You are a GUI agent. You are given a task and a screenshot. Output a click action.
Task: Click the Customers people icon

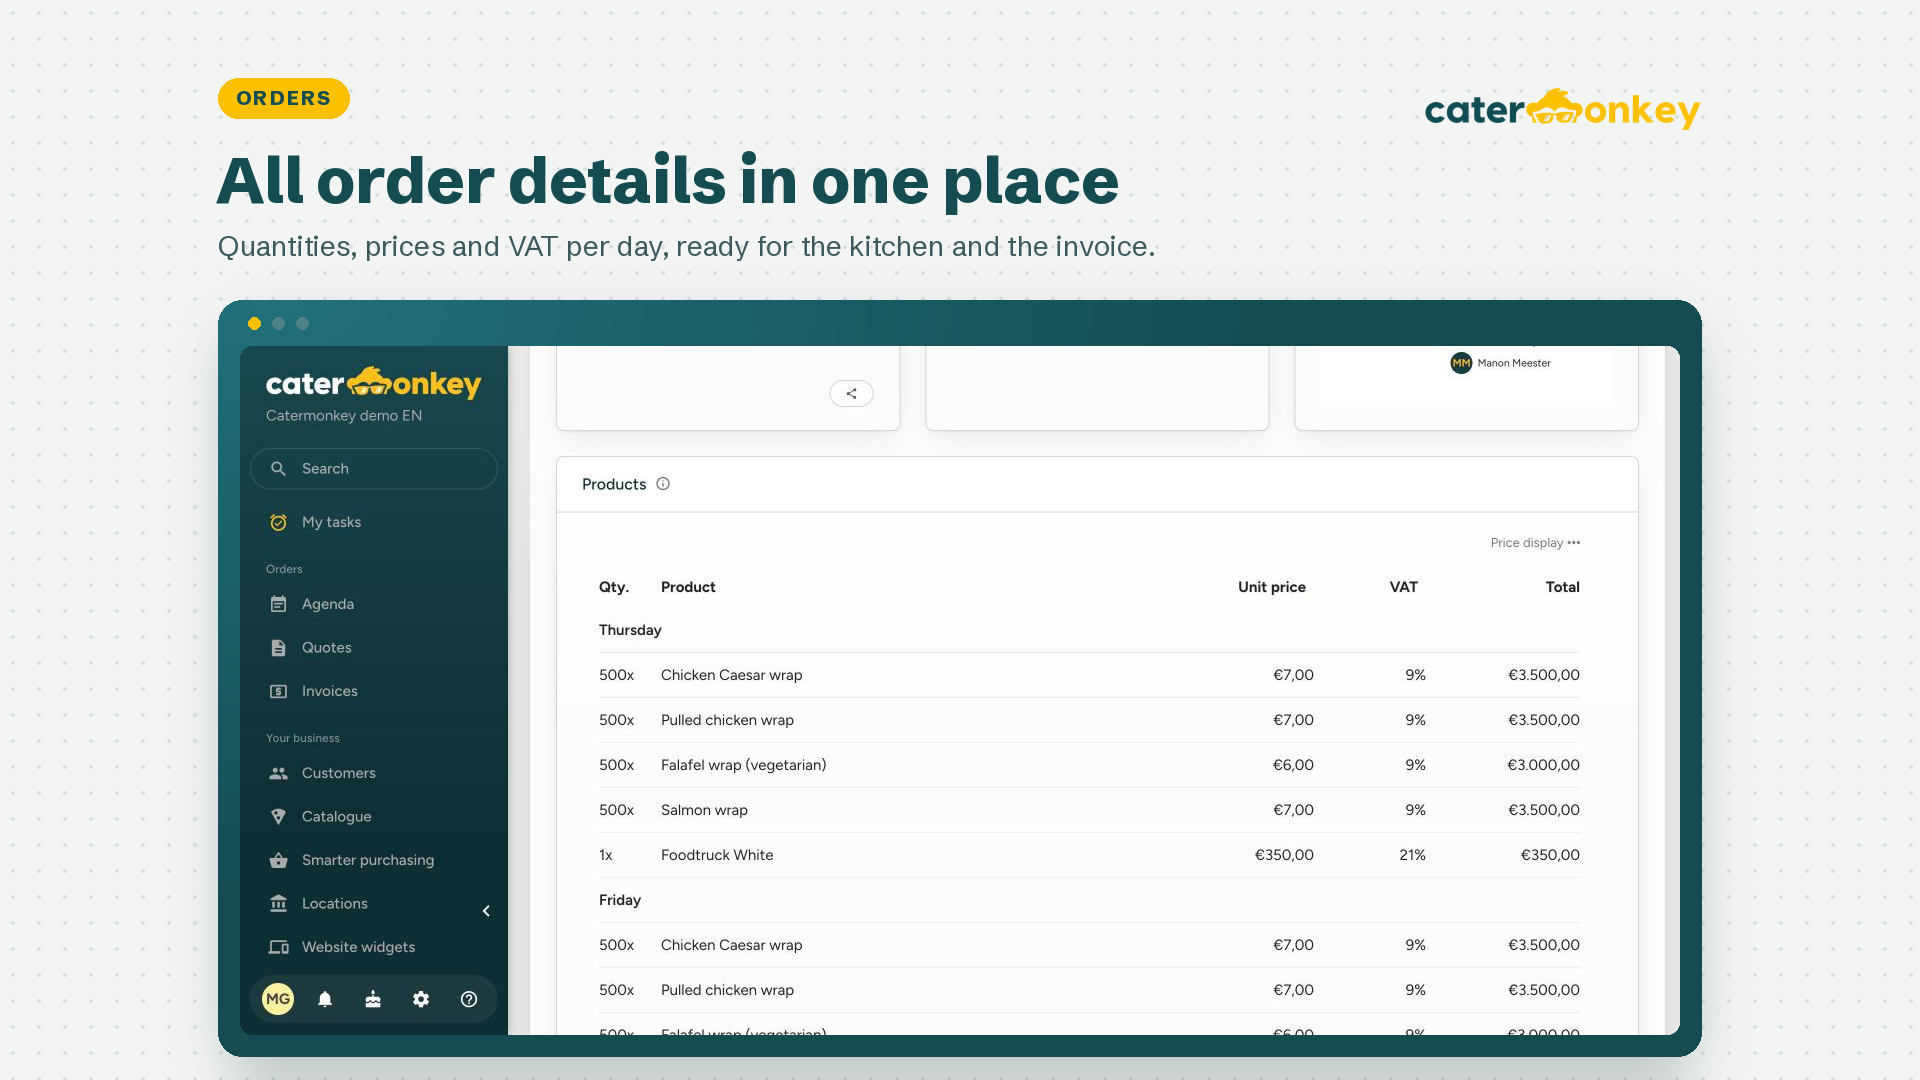[278, 773]
